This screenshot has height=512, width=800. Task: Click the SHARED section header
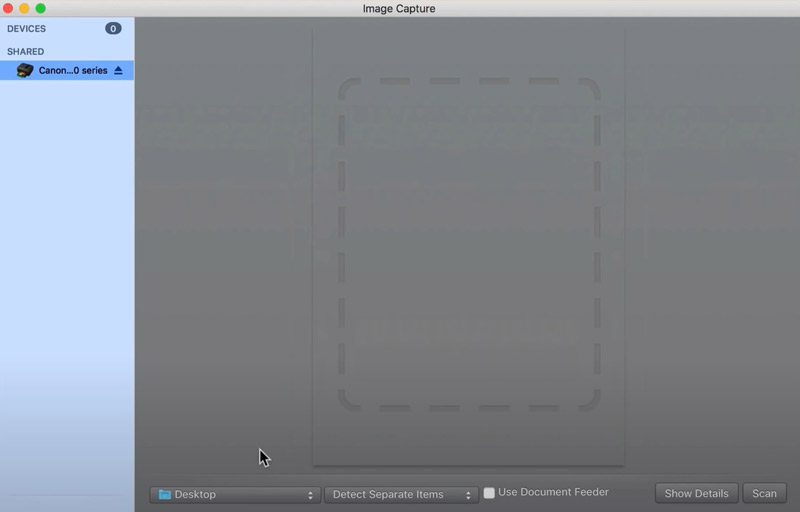click(x=26, y=52)
